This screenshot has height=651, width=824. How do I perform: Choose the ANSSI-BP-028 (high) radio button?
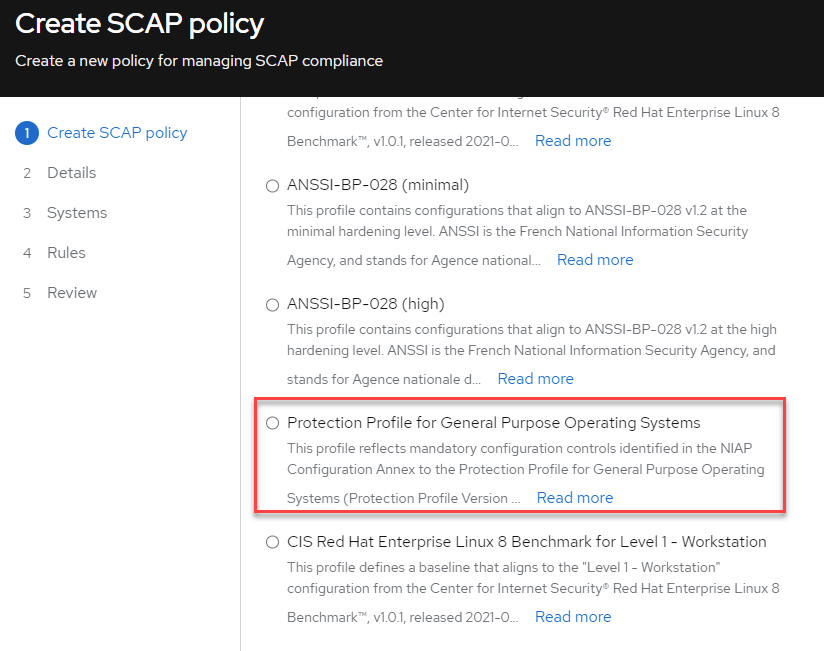(273, 305)
